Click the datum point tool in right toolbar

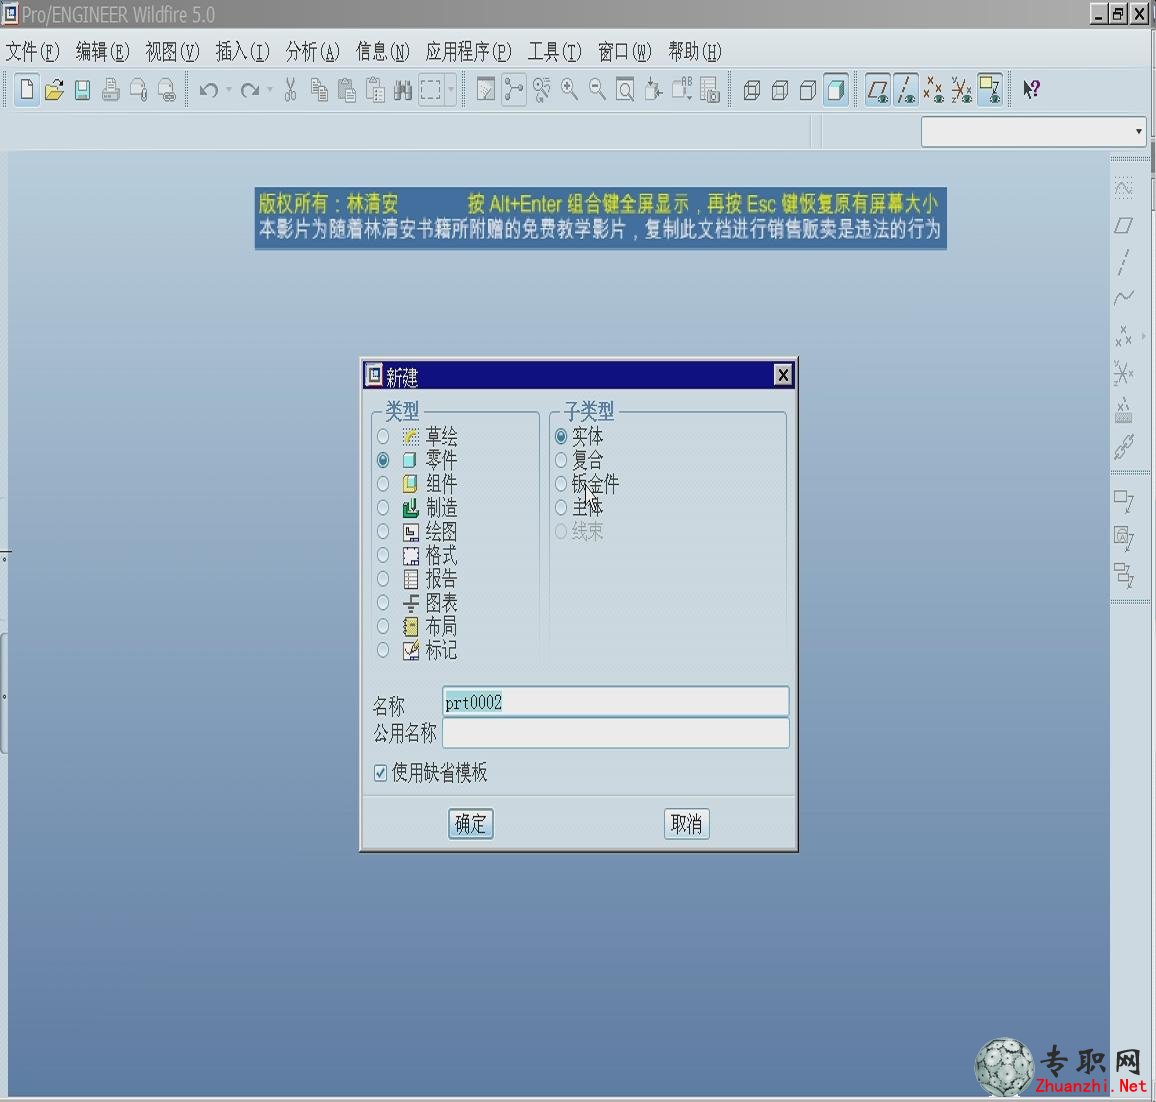click(x=1124, y=336)
